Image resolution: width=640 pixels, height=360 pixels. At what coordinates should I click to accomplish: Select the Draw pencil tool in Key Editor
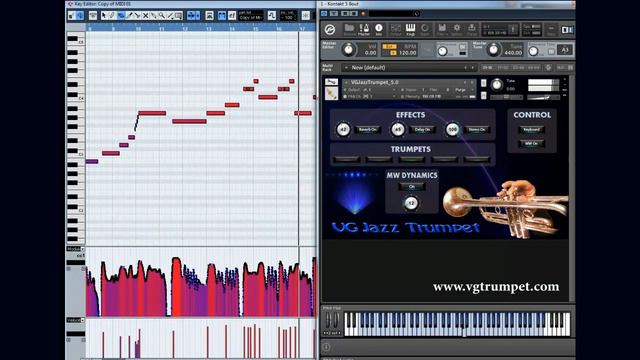[x=112, y=16]
